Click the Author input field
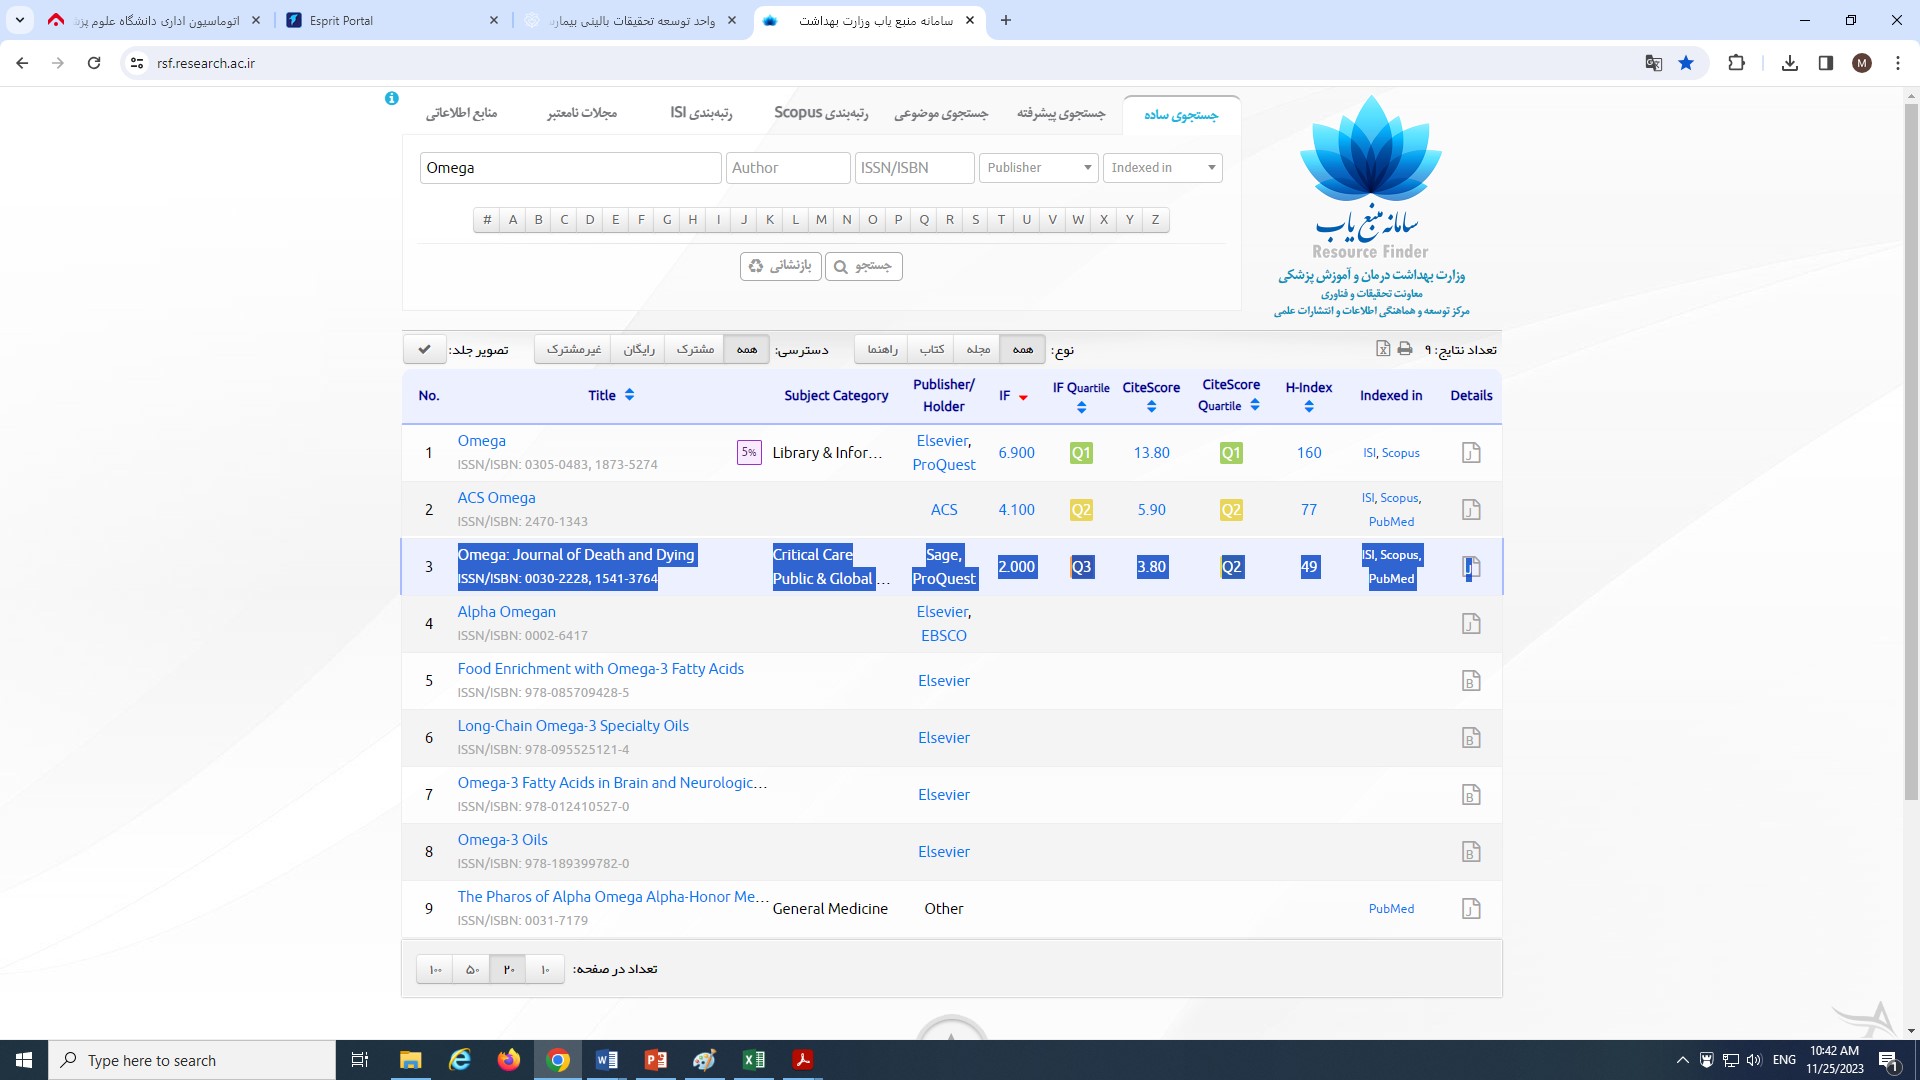The image size is (1920, 1080). pos(787,168)
